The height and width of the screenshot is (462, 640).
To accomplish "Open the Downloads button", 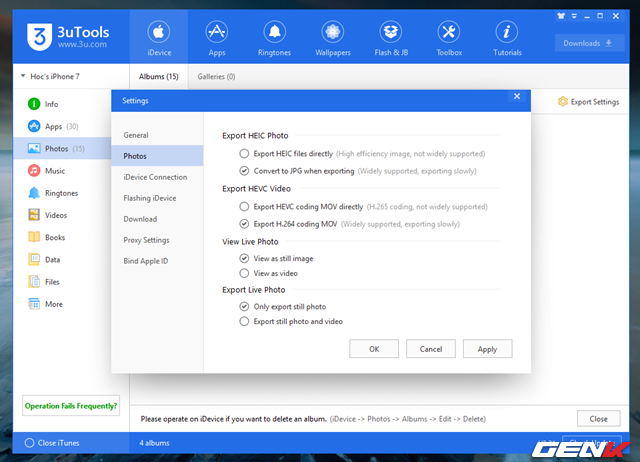I will (x=589, y=43).
